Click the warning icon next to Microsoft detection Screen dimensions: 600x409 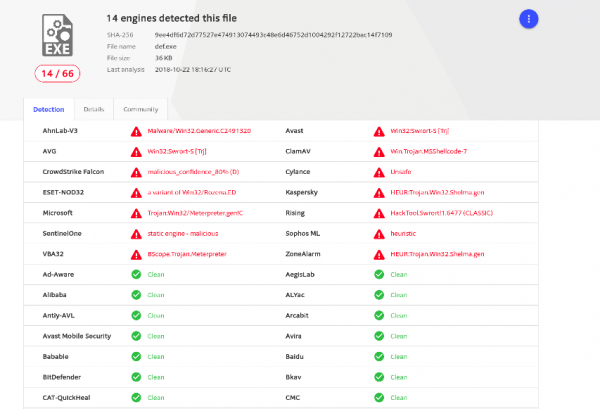[x=136, y=212]
